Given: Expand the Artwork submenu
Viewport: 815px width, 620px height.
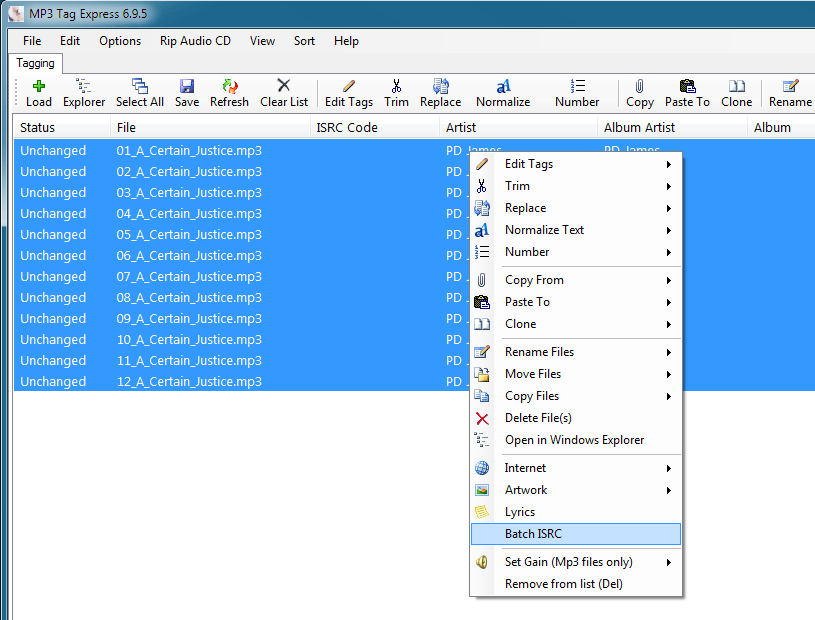Looking at the screenshot, I should click(x=526, y=489).
